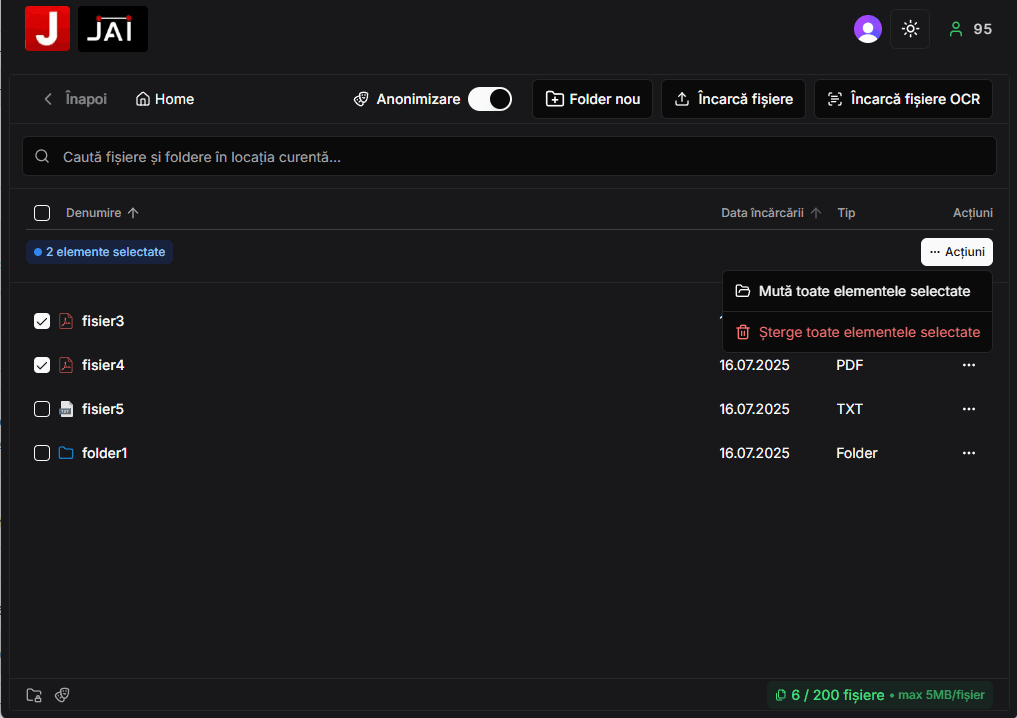The image size is (1017, 718).
Task: Open the three-dot menu for folder1
Action: pos(968,453)
